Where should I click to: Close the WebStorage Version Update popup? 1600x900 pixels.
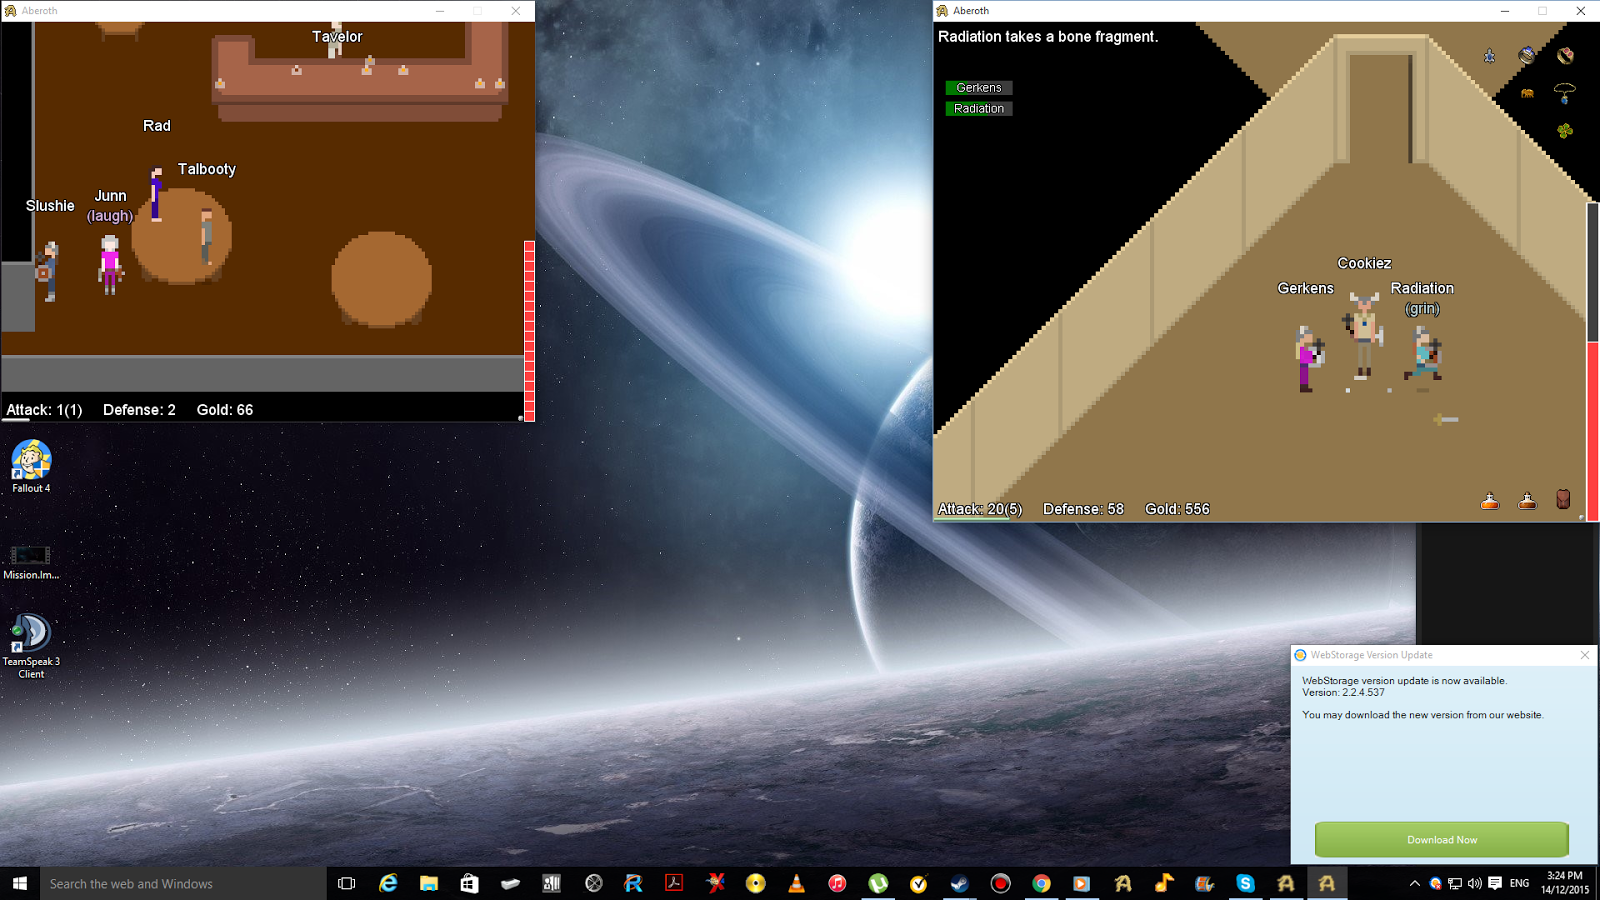click(x=1584, y=655)
